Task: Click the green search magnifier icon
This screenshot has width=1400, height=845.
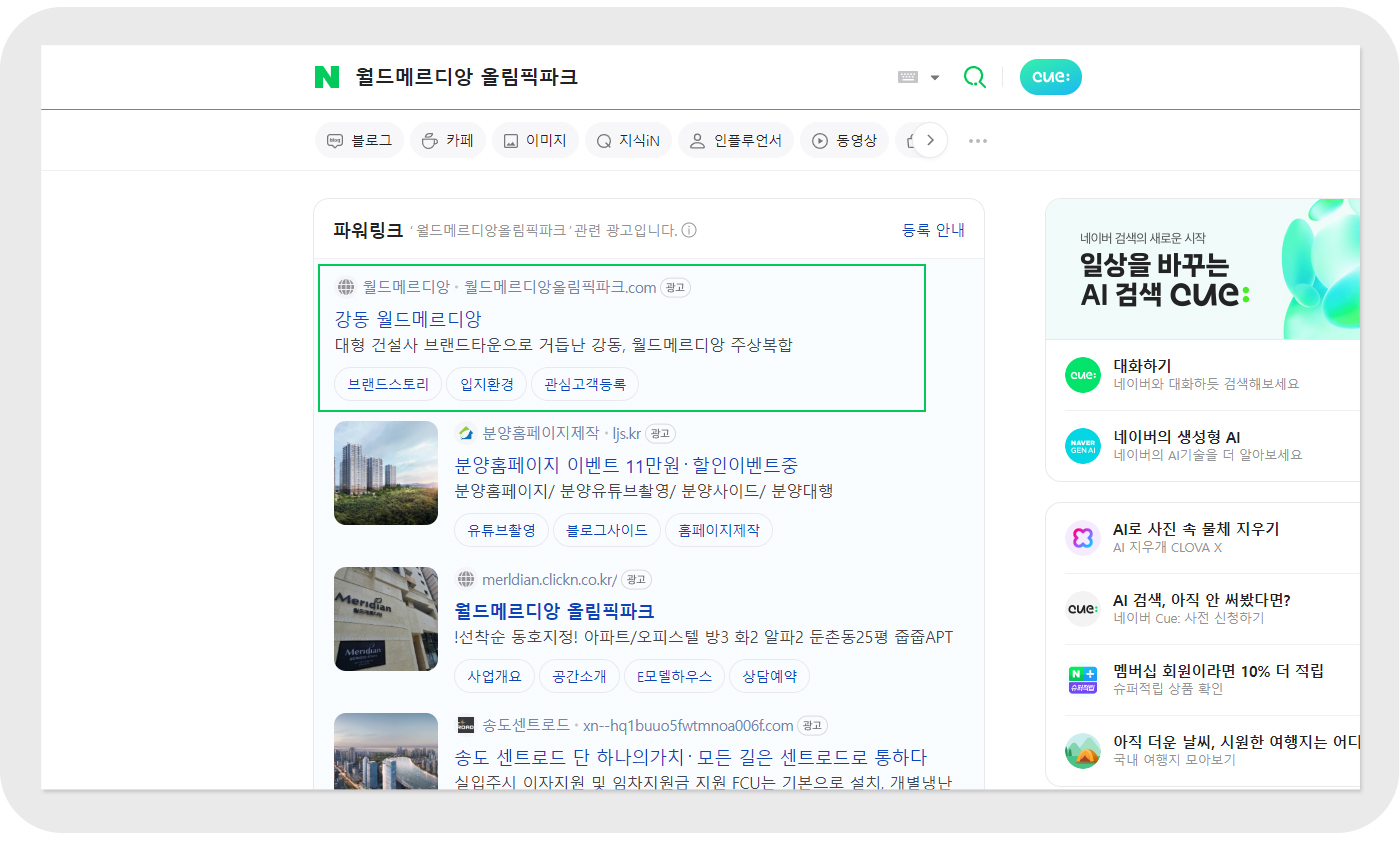Action: pyautogui.click(x=974, y=77)
